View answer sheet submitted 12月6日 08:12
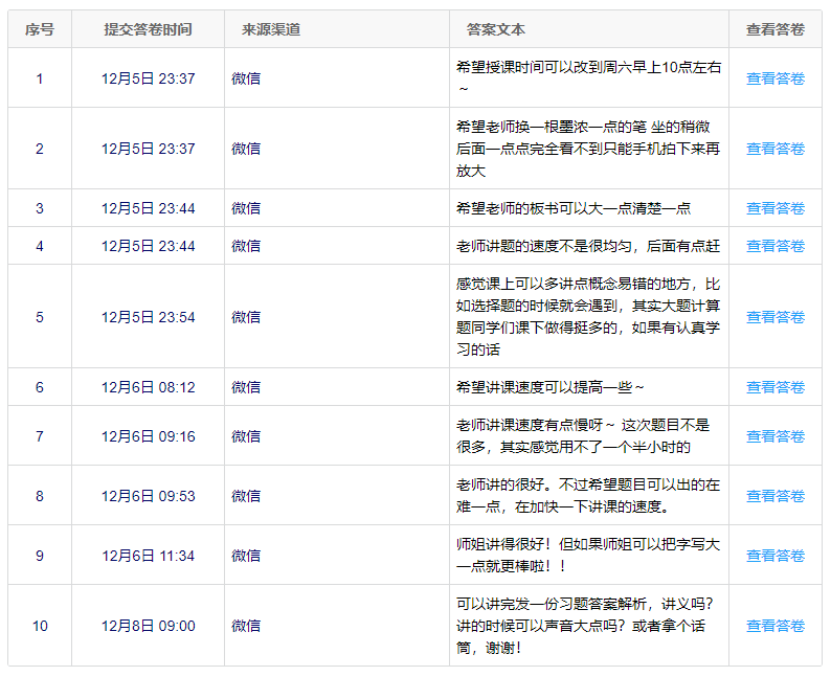 pos(775,387)
